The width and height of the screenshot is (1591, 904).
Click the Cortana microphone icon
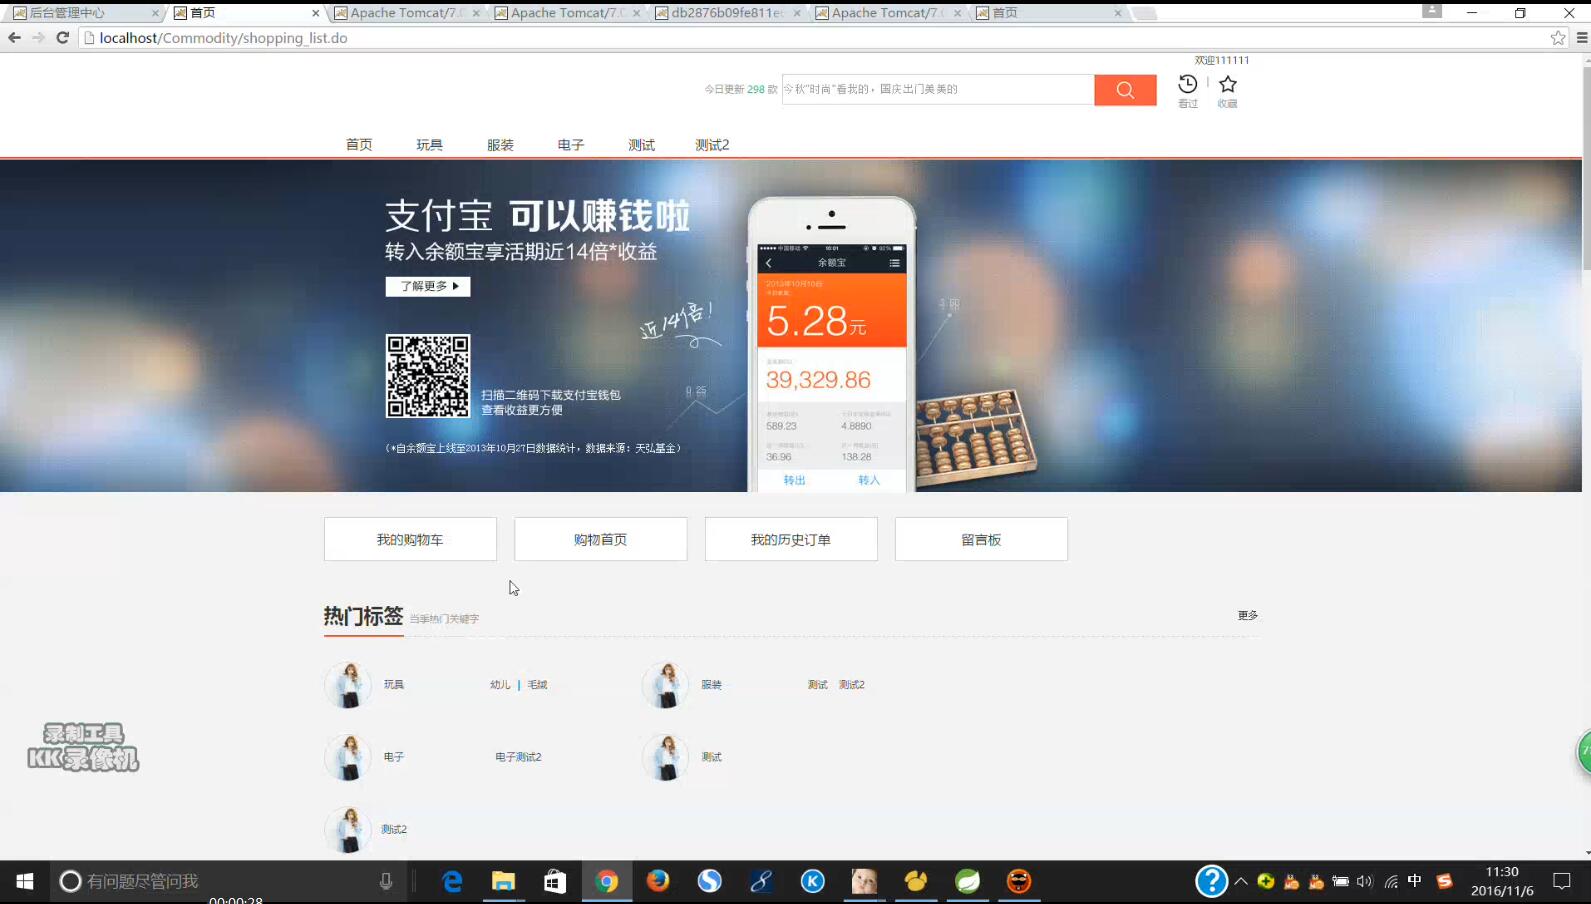pyautogui.click(x=386, y=881)
